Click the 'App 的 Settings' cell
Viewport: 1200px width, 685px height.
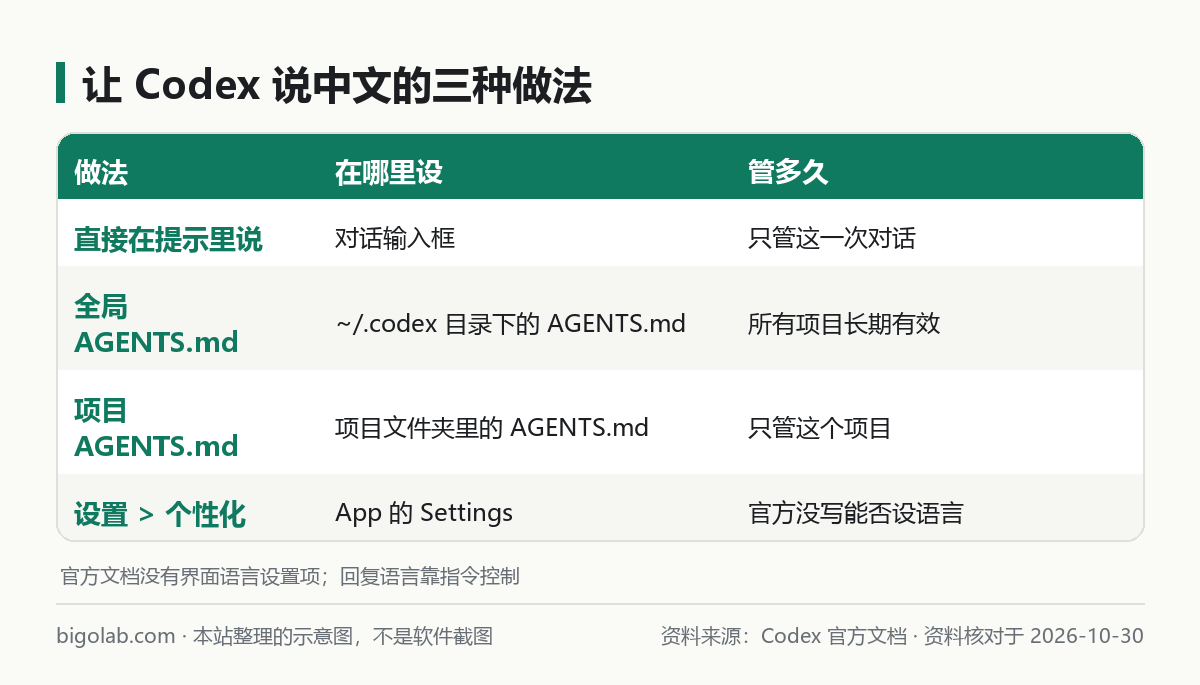click(x=424, y=513)
